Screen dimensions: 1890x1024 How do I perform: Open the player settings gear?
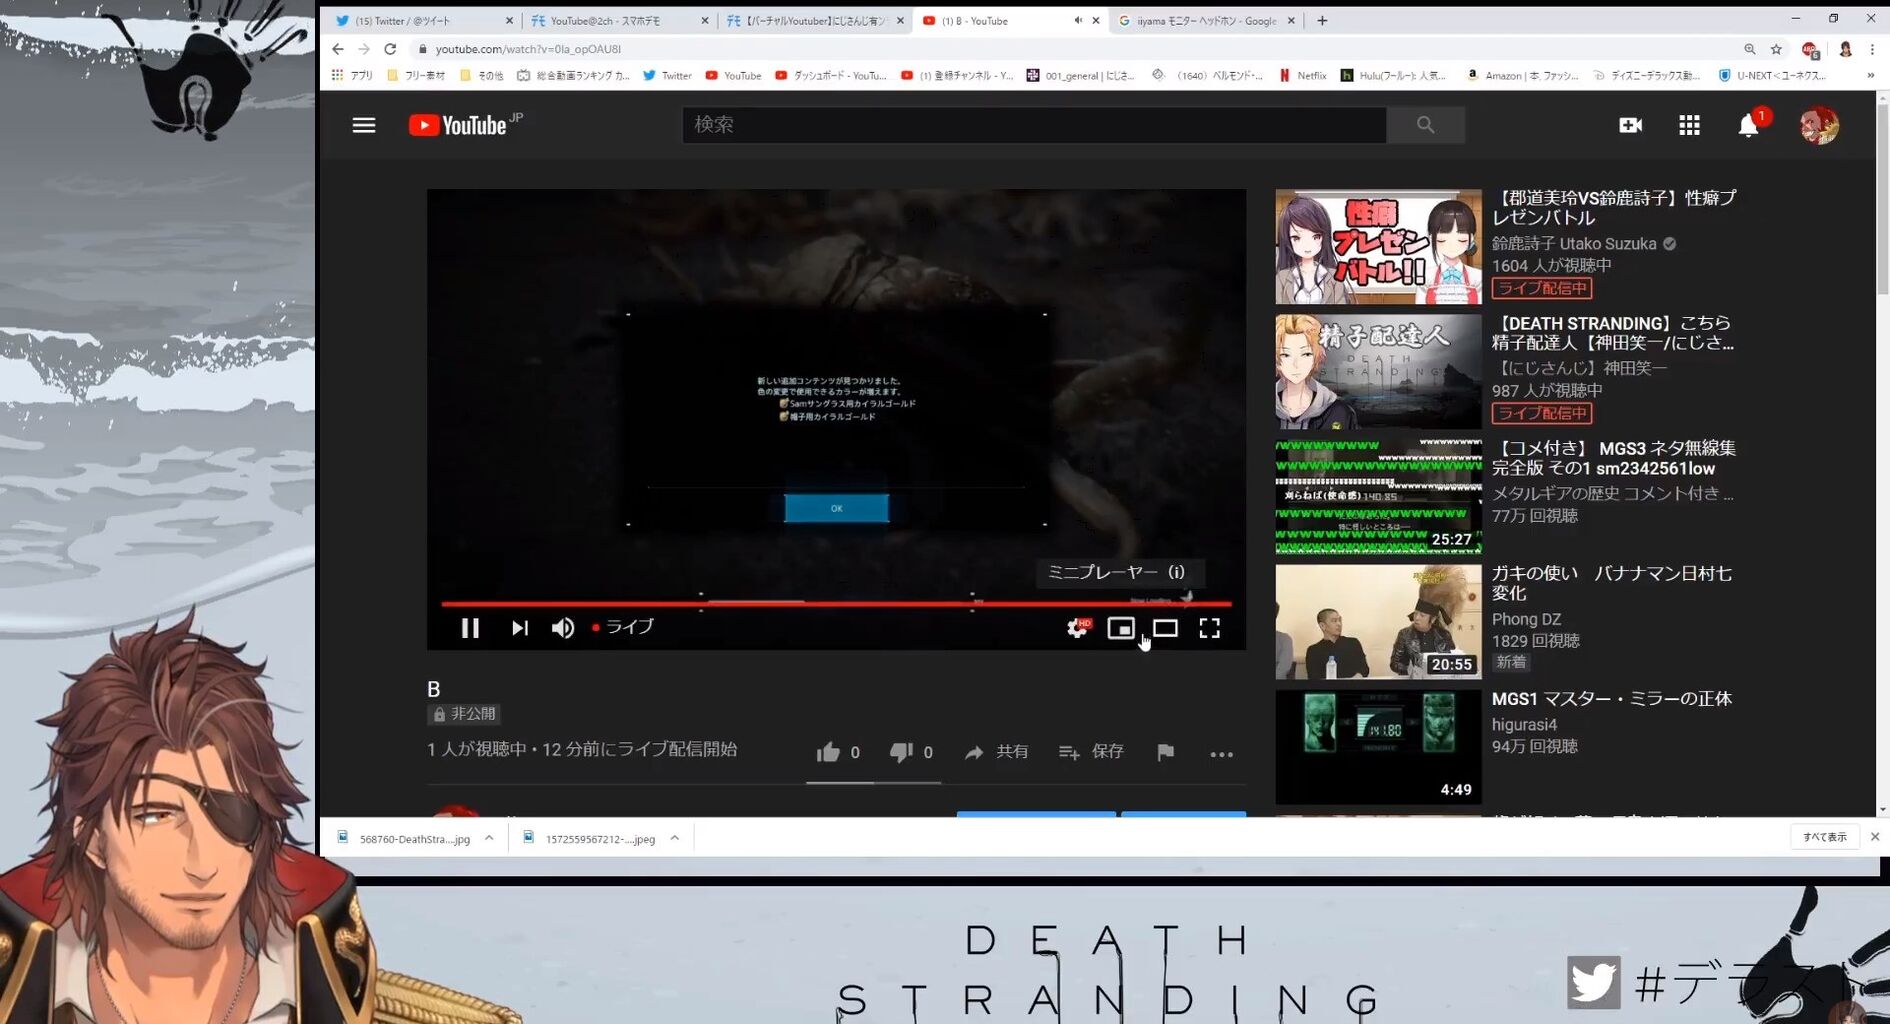click(1077, 628)
